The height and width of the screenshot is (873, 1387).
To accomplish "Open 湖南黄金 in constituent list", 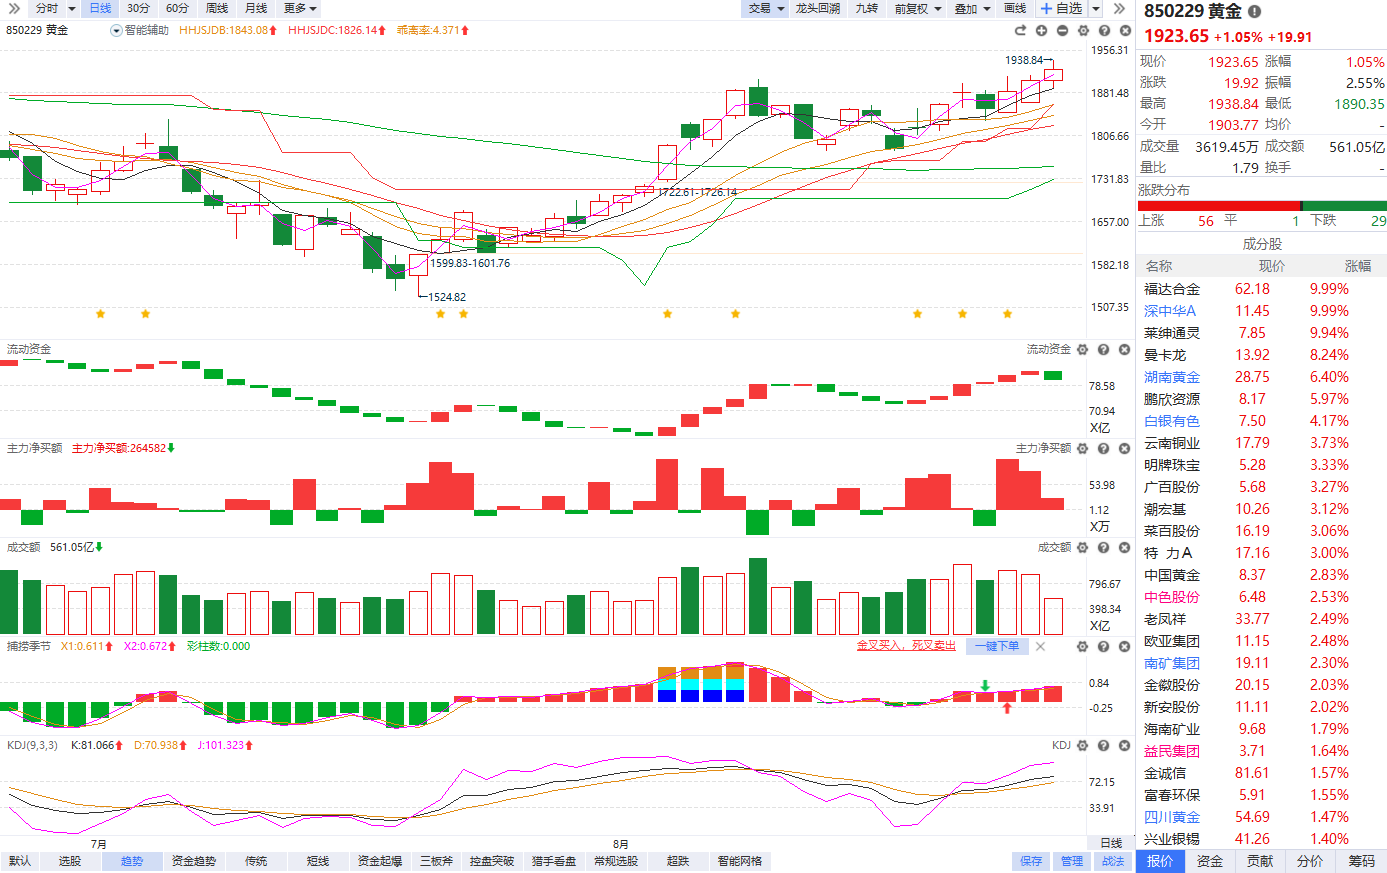I will click(1172, 377).
